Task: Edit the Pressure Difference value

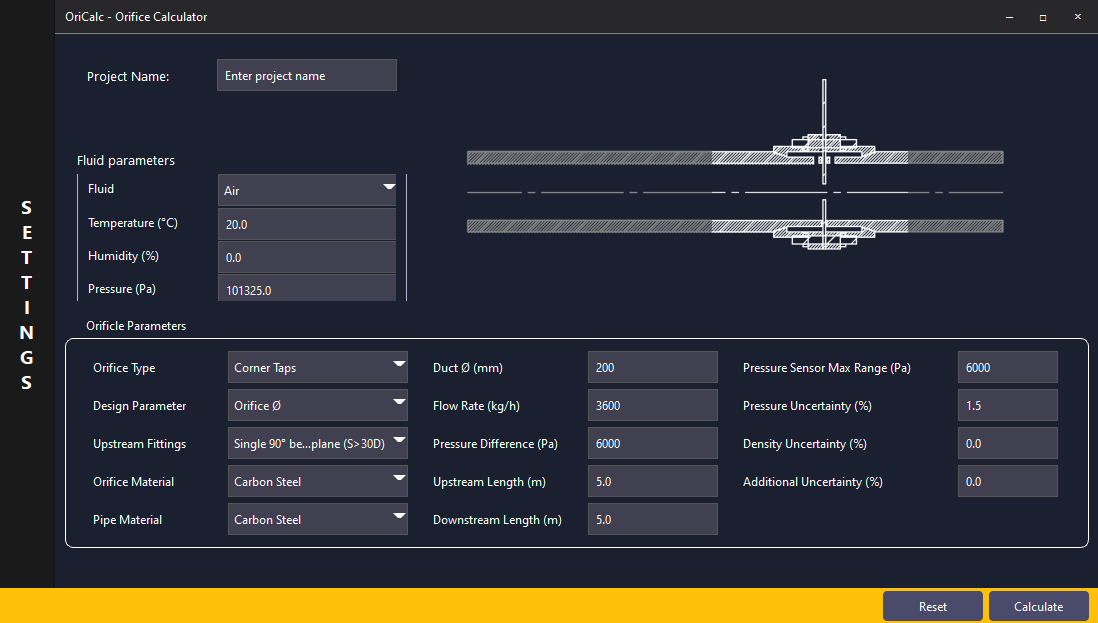Action: tap(652, 443)
